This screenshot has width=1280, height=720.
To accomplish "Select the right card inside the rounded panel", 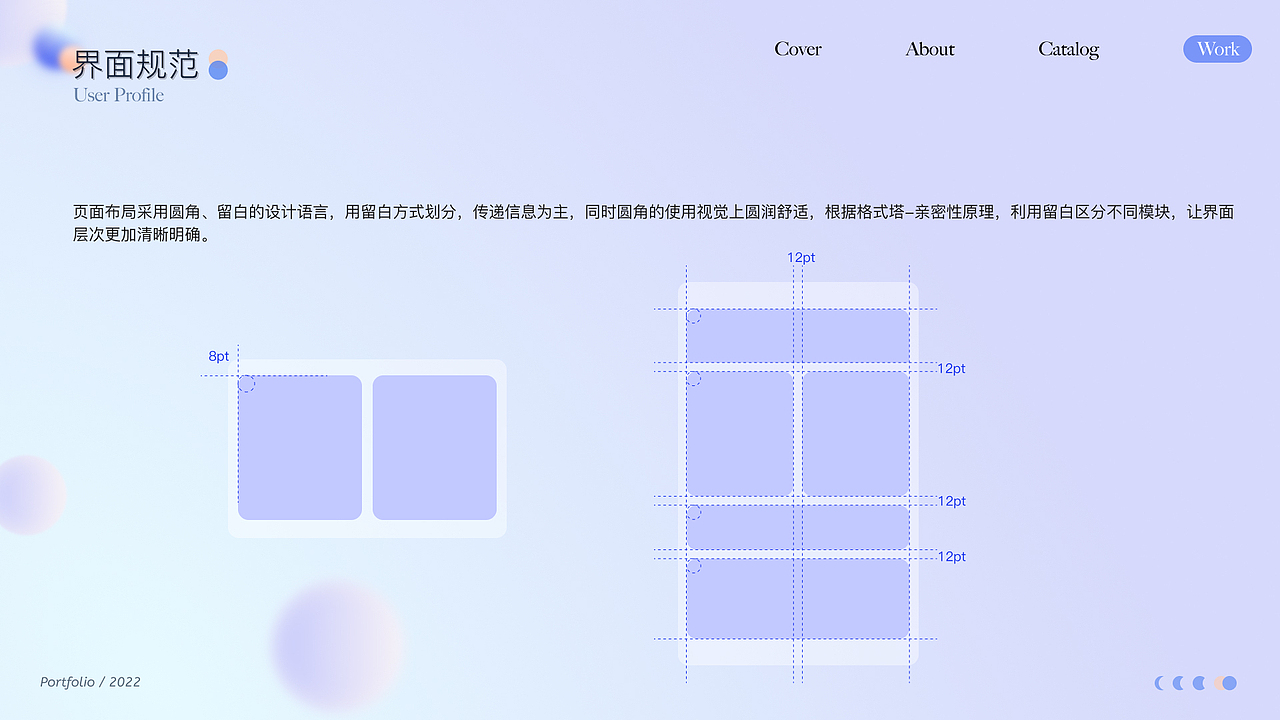I will [x=434, y=447].
